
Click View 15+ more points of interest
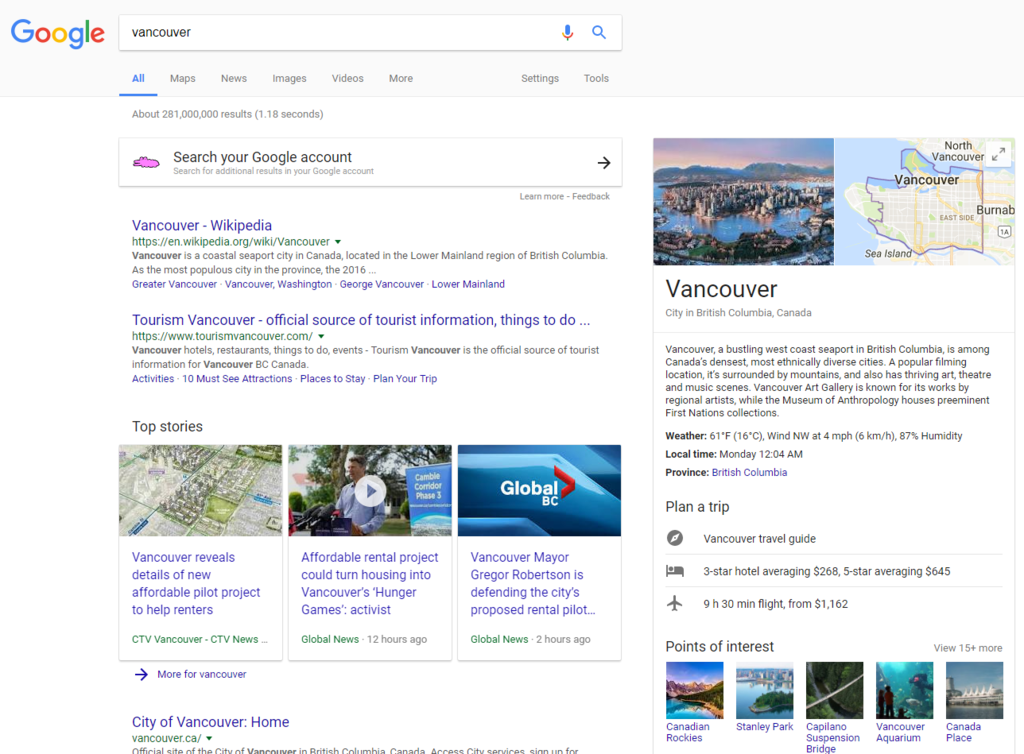click(968, 648)
